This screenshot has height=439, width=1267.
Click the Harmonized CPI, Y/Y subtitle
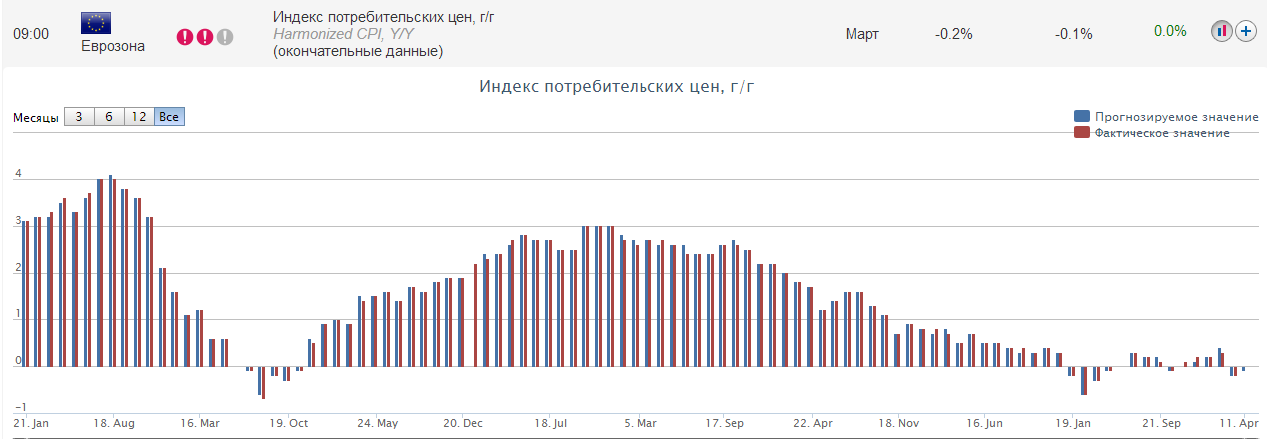tap(343, 34)
